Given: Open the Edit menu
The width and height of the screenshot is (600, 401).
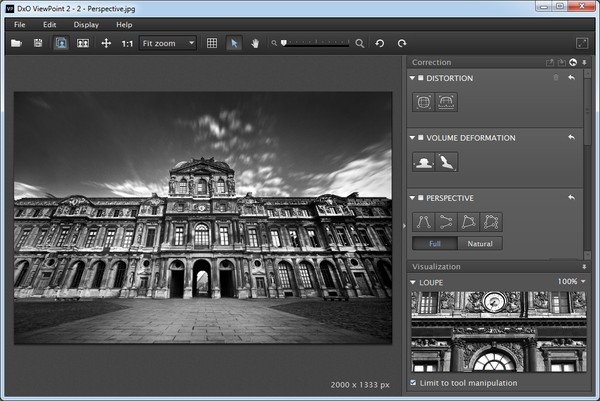Looking at the screenshot, I should pos(50,24).
